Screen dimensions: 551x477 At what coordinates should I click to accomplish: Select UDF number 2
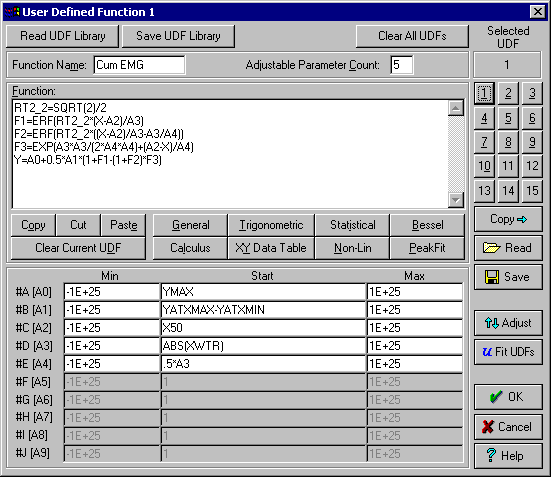pyautogui.click(x=508, y=94)
